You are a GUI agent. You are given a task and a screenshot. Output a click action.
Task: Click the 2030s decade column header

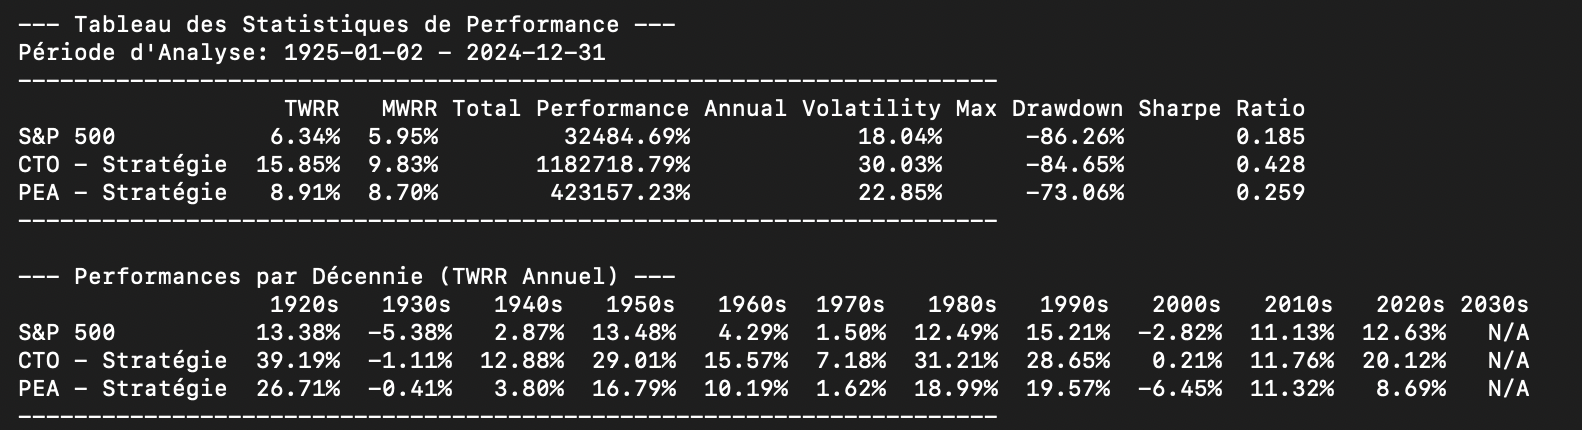pos(1494,305)
